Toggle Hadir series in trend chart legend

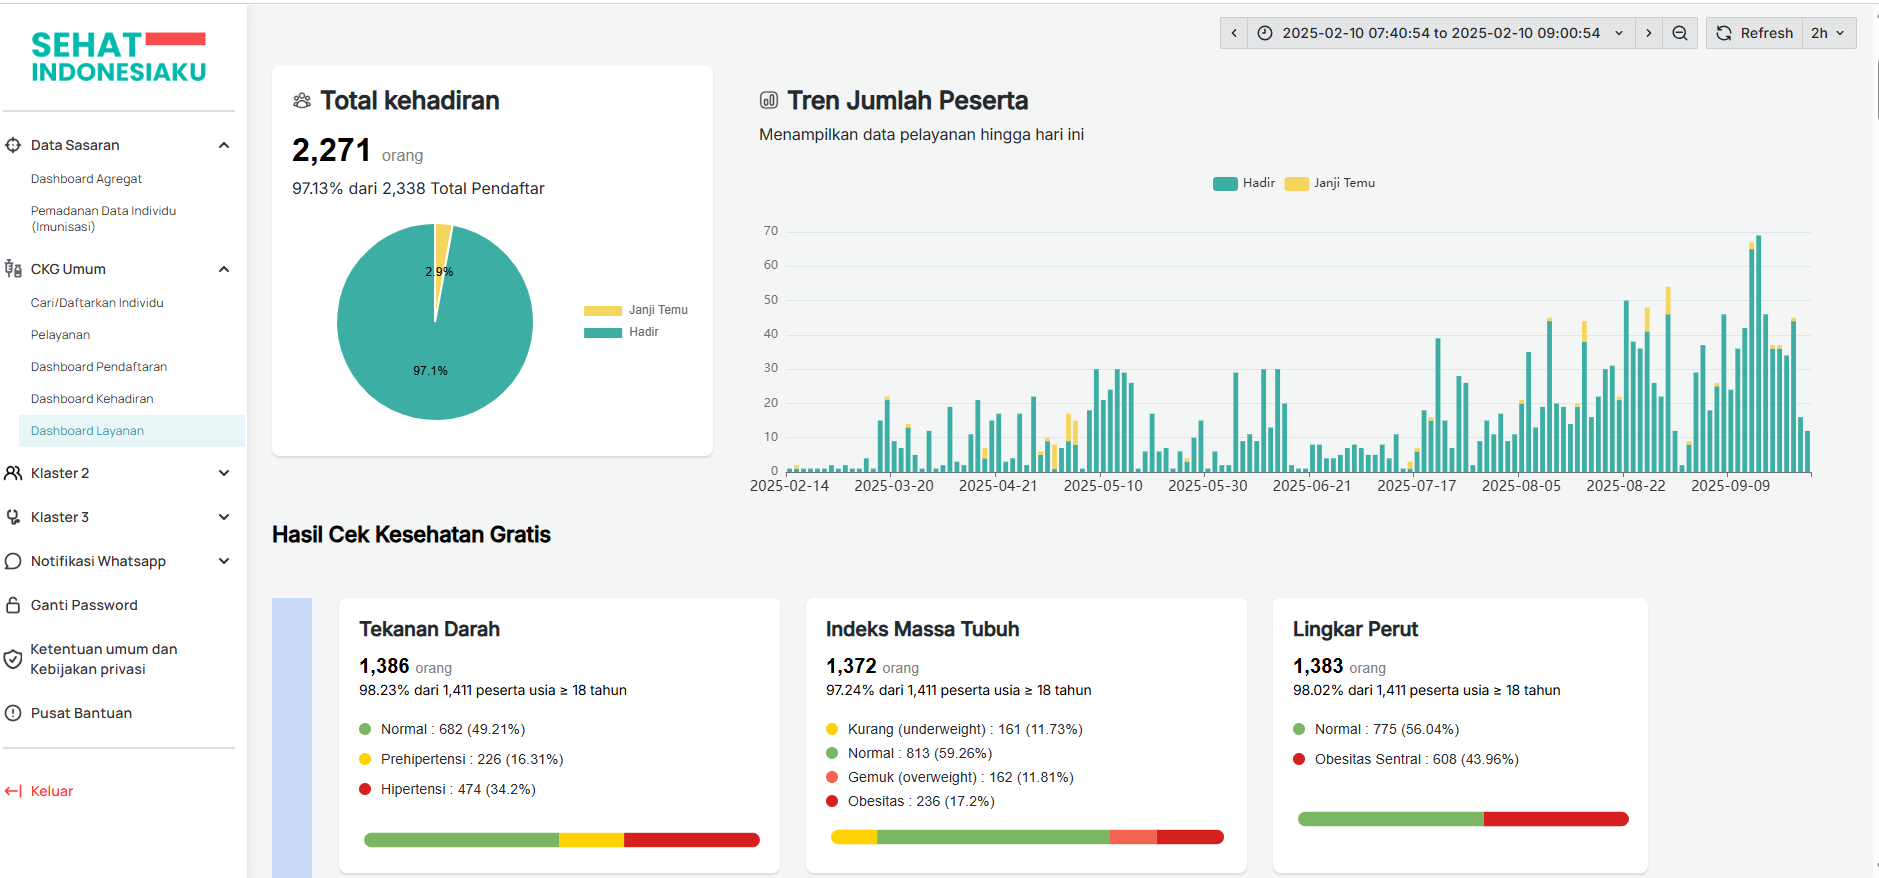point(1244,183)
